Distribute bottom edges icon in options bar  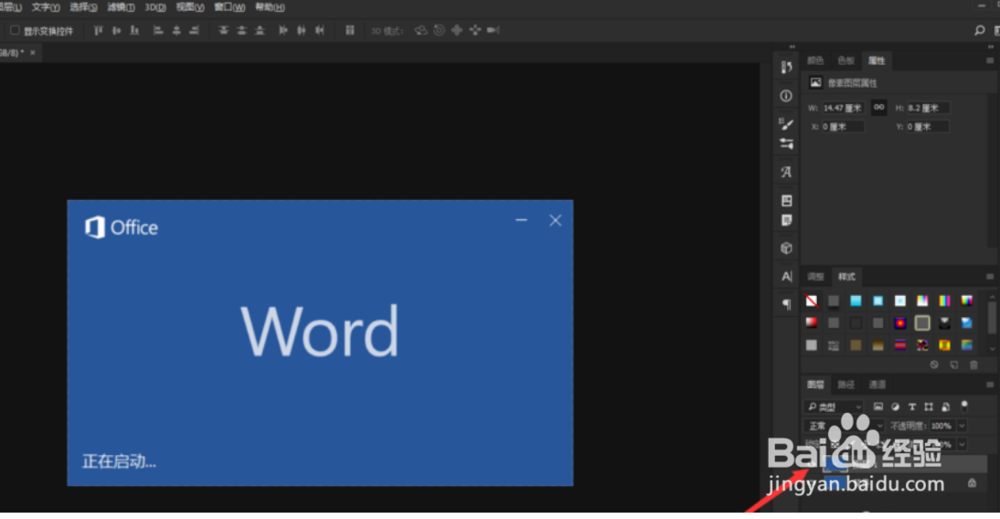click(260, 30)
